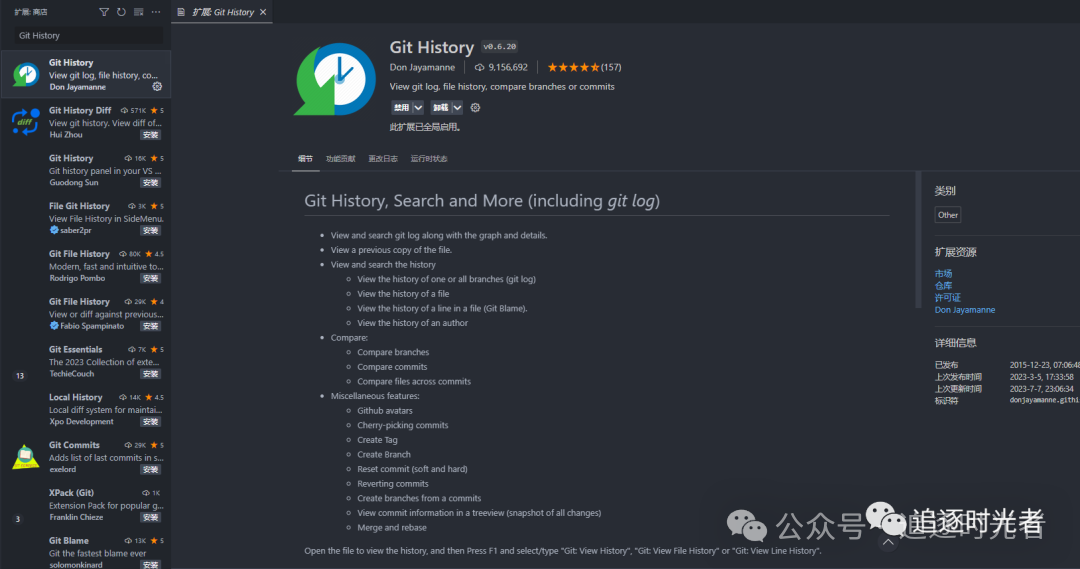The width and height of the screenshot is (1080, 569).
Task: Open the 更改日志 tab
Action: pyautogui.click(x=383, y=158)
